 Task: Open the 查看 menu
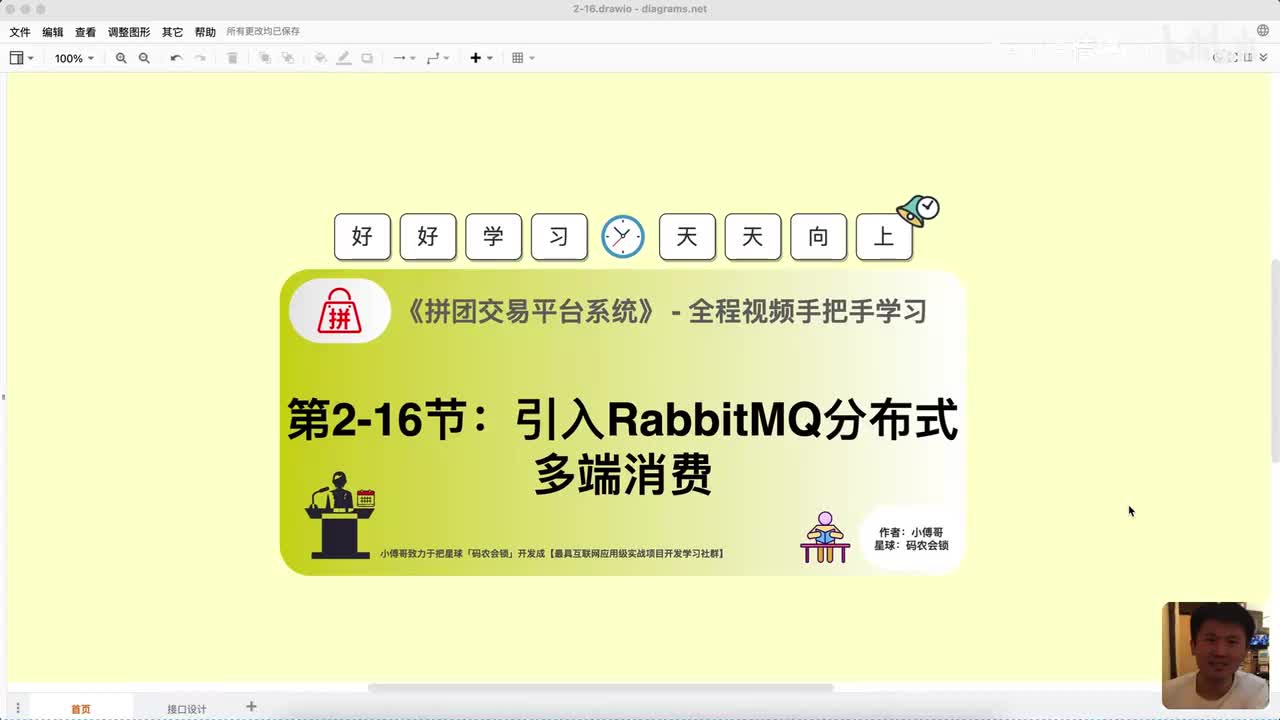[x=86, y=32]
